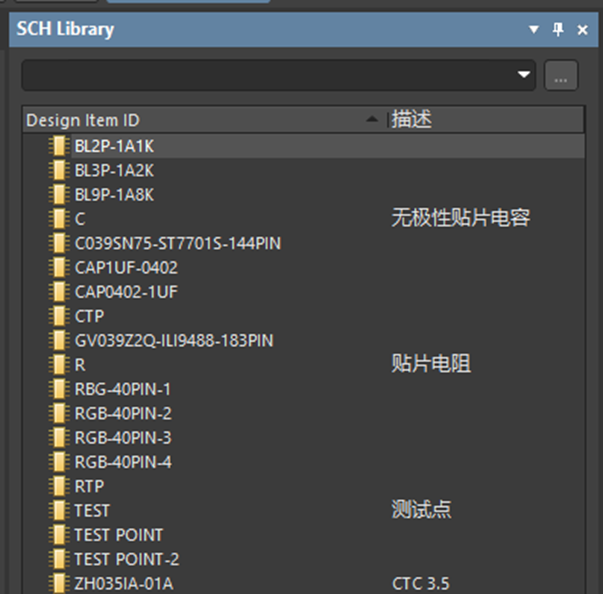Click the 无极性贴片电容 description cell
Viewport: 603px width, 594px height.
(x=461, y=218)
